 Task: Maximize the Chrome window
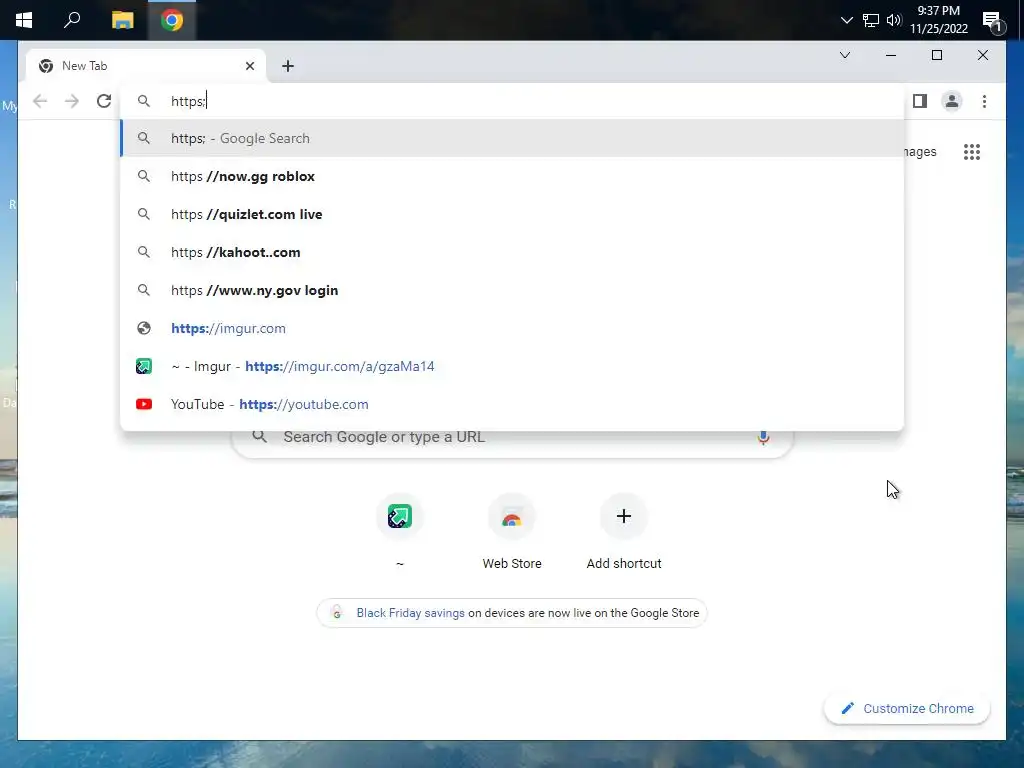[x=936, y=55]
